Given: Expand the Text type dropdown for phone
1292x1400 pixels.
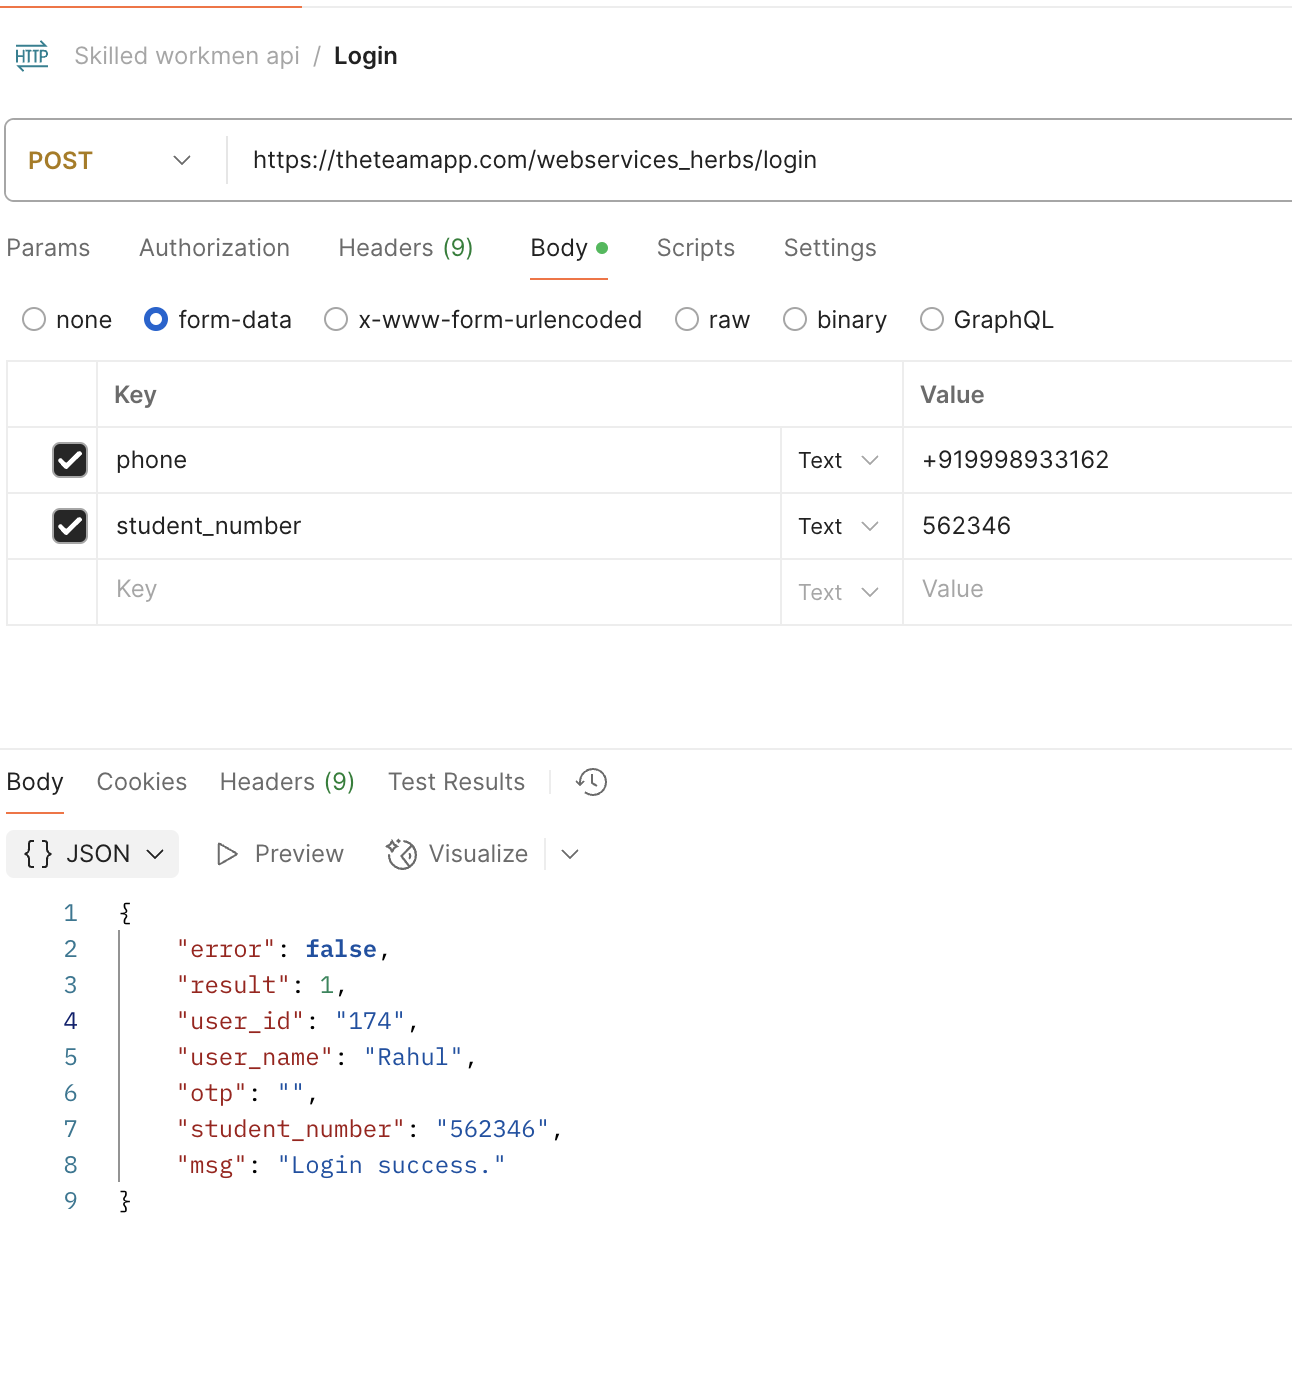Looking at the screenshot, I should (x=838, y=460).
